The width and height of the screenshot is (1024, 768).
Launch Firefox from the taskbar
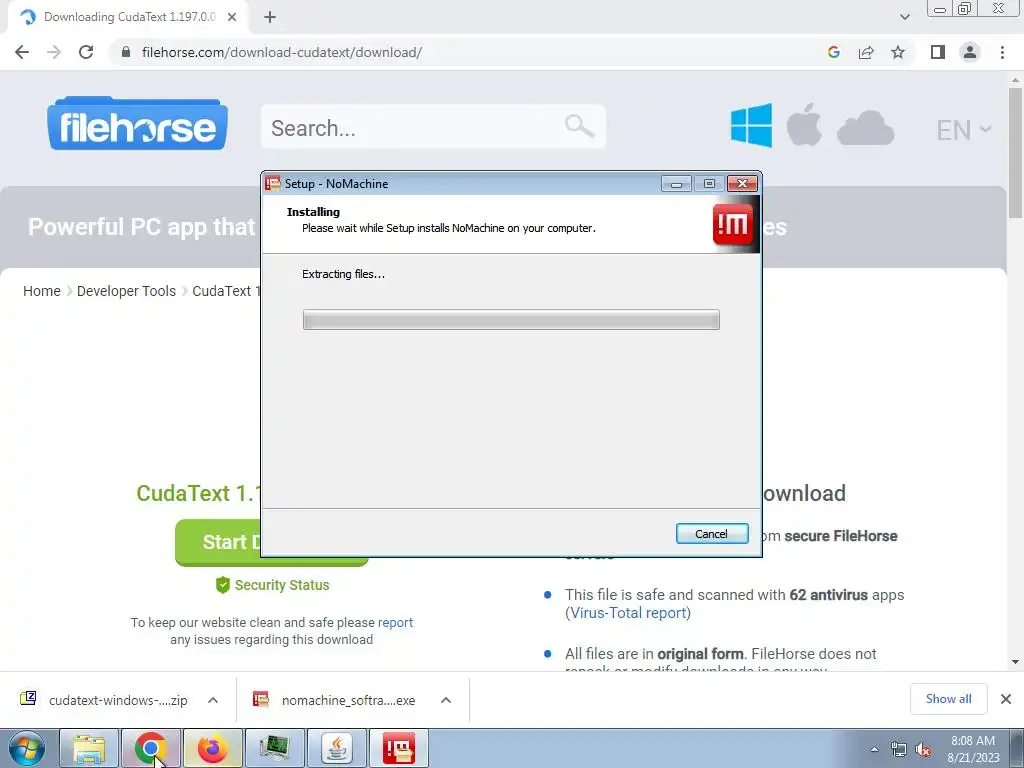click(x=213, y=748)
